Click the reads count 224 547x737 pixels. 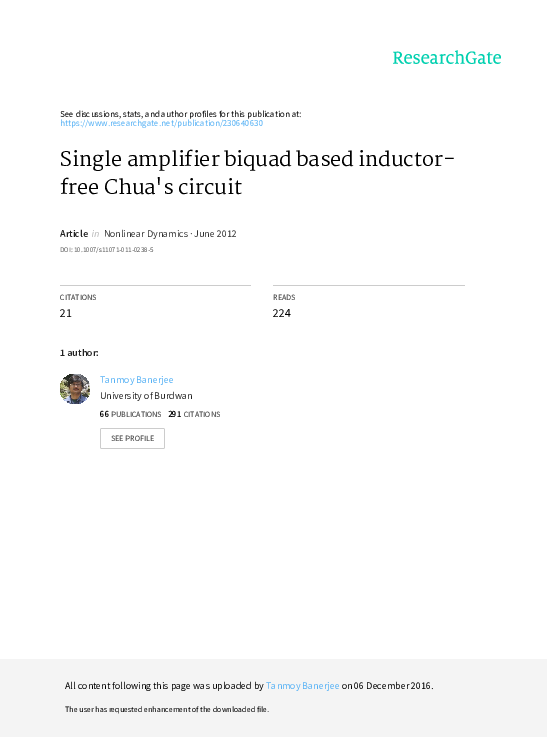282,313
